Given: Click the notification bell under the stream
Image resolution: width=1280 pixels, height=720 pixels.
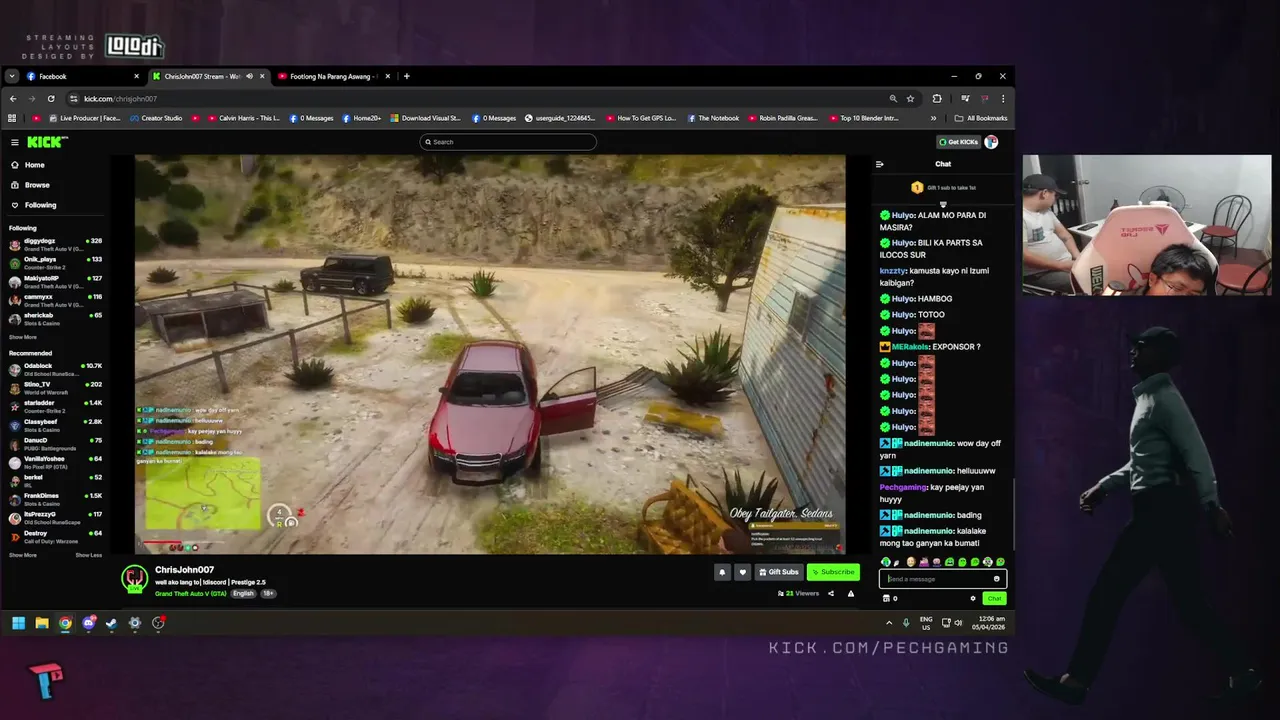Looking at the screenshot, I should tap(722, 572).
